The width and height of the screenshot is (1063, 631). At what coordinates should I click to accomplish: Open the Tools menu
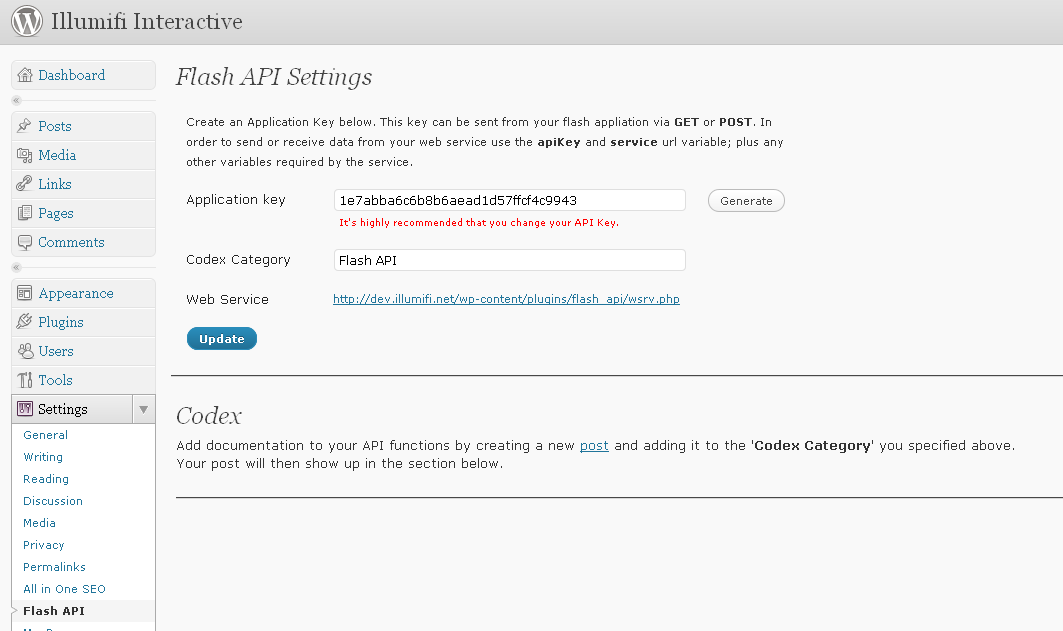click(55, 380)
